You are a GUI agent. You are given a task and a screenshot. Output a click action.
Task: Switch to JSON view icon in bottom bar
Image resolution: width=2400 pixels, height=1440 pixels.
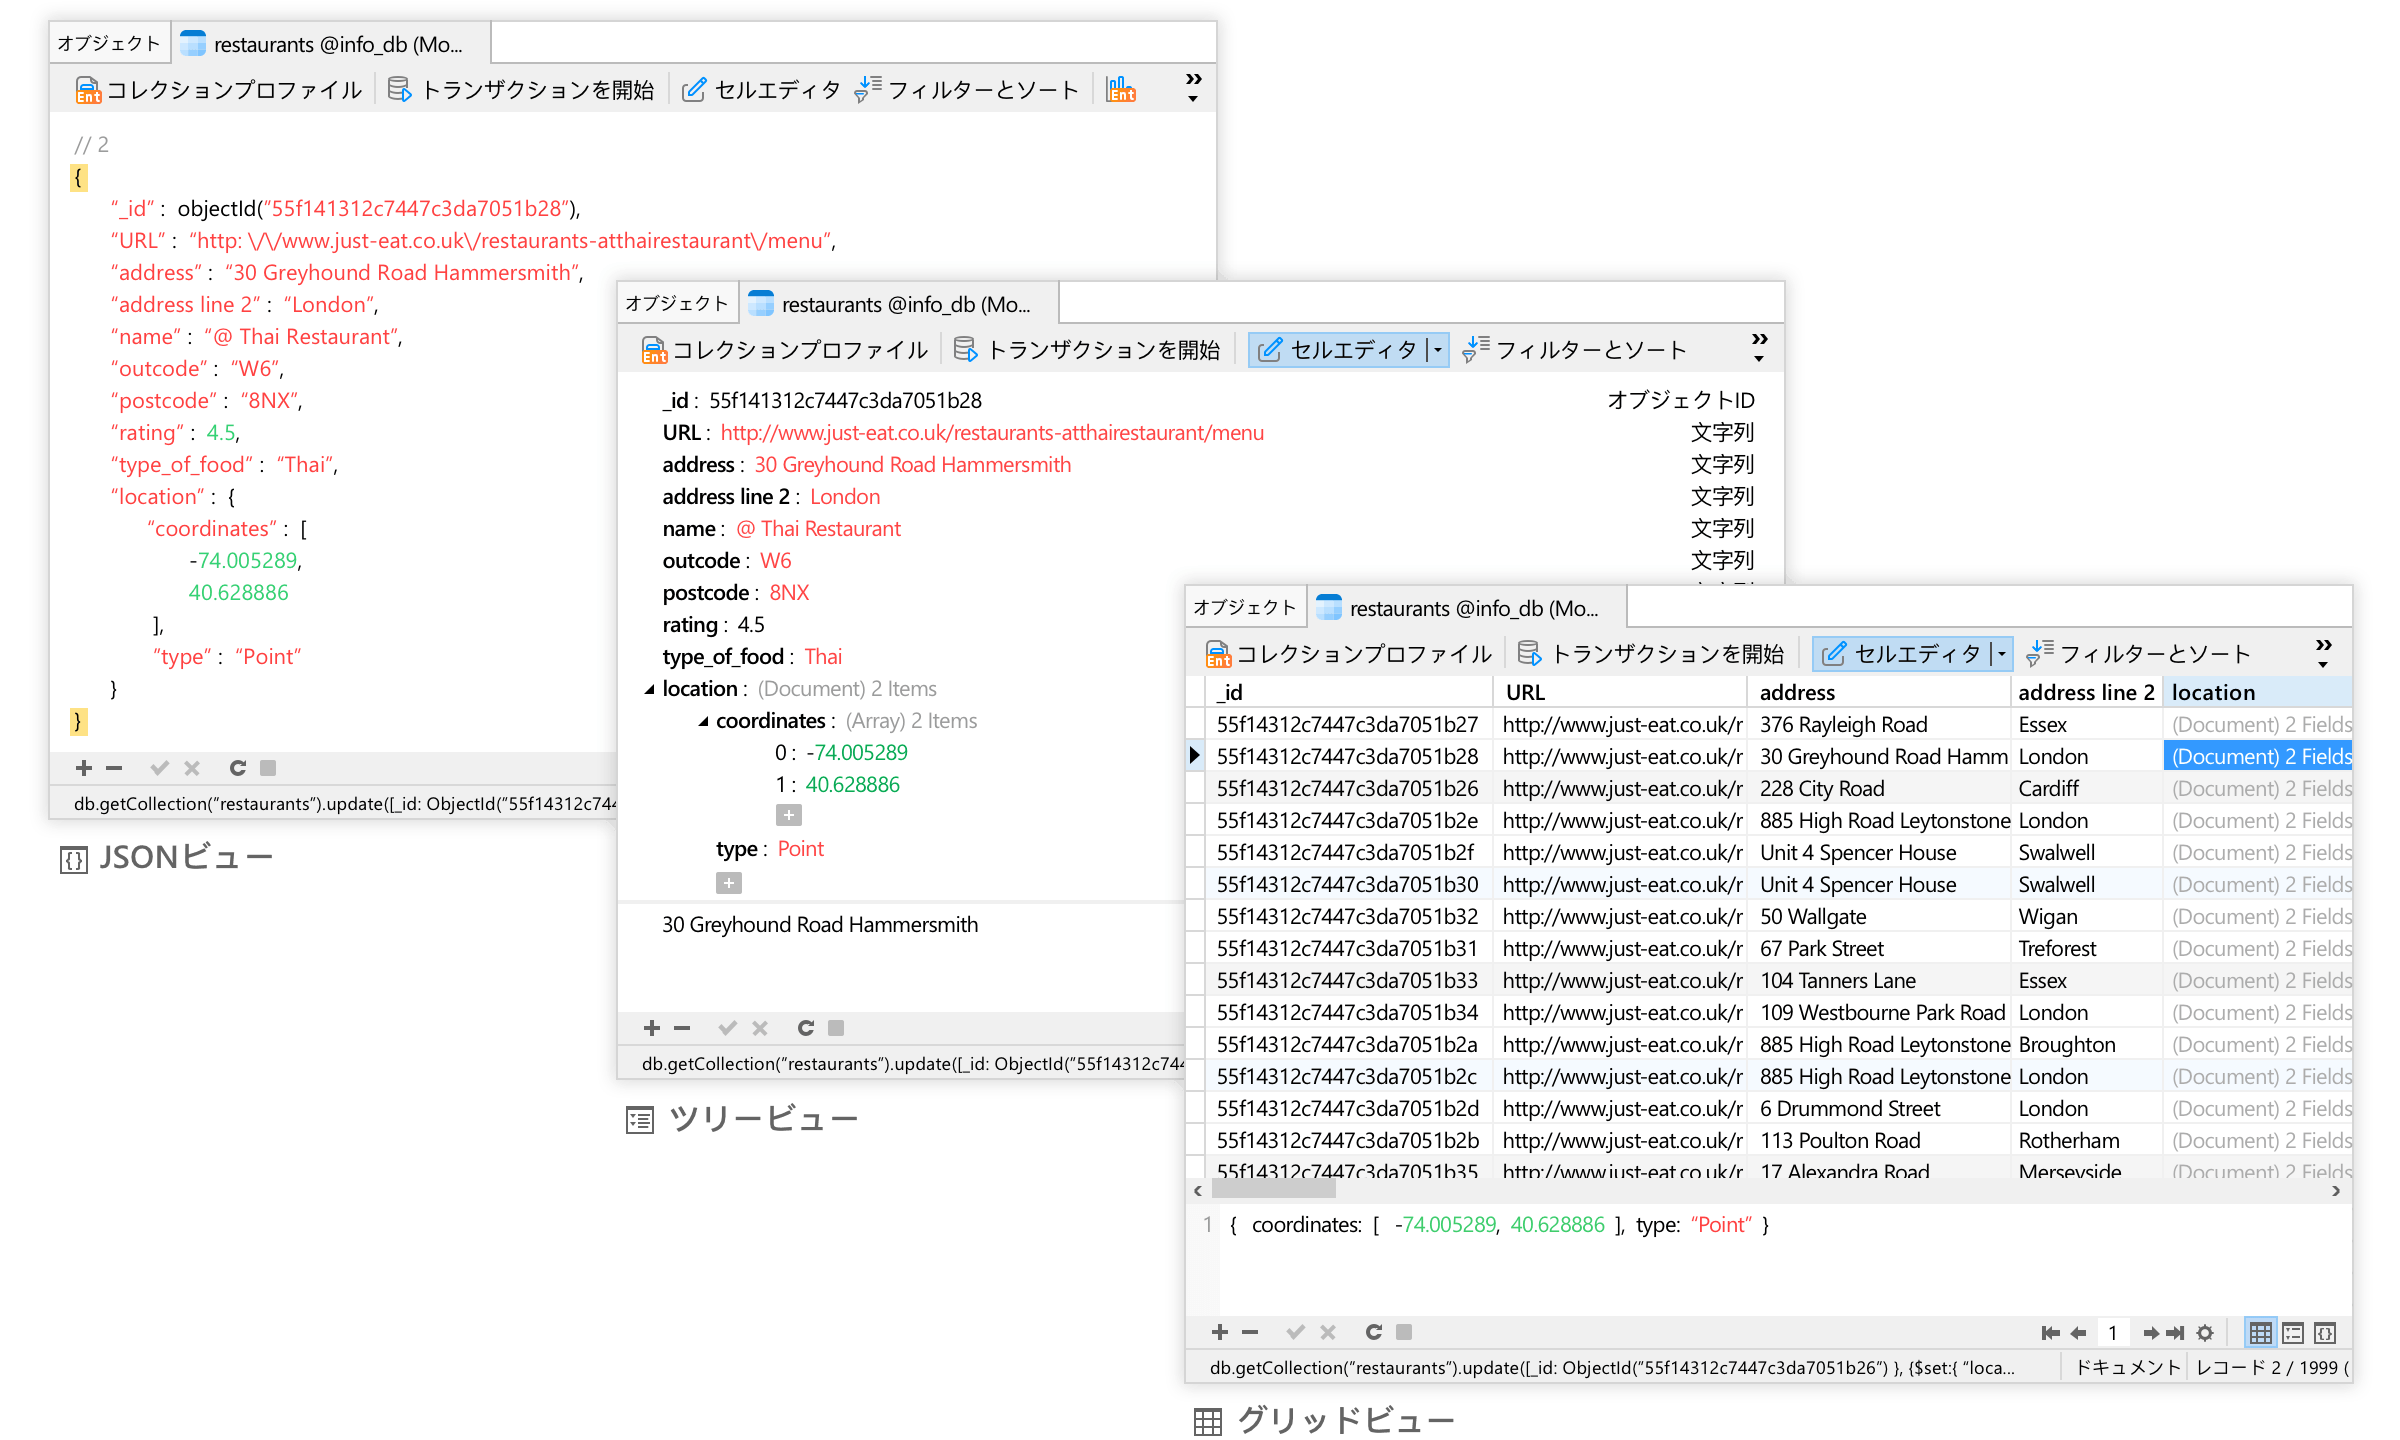[x=2325, y=1333]
